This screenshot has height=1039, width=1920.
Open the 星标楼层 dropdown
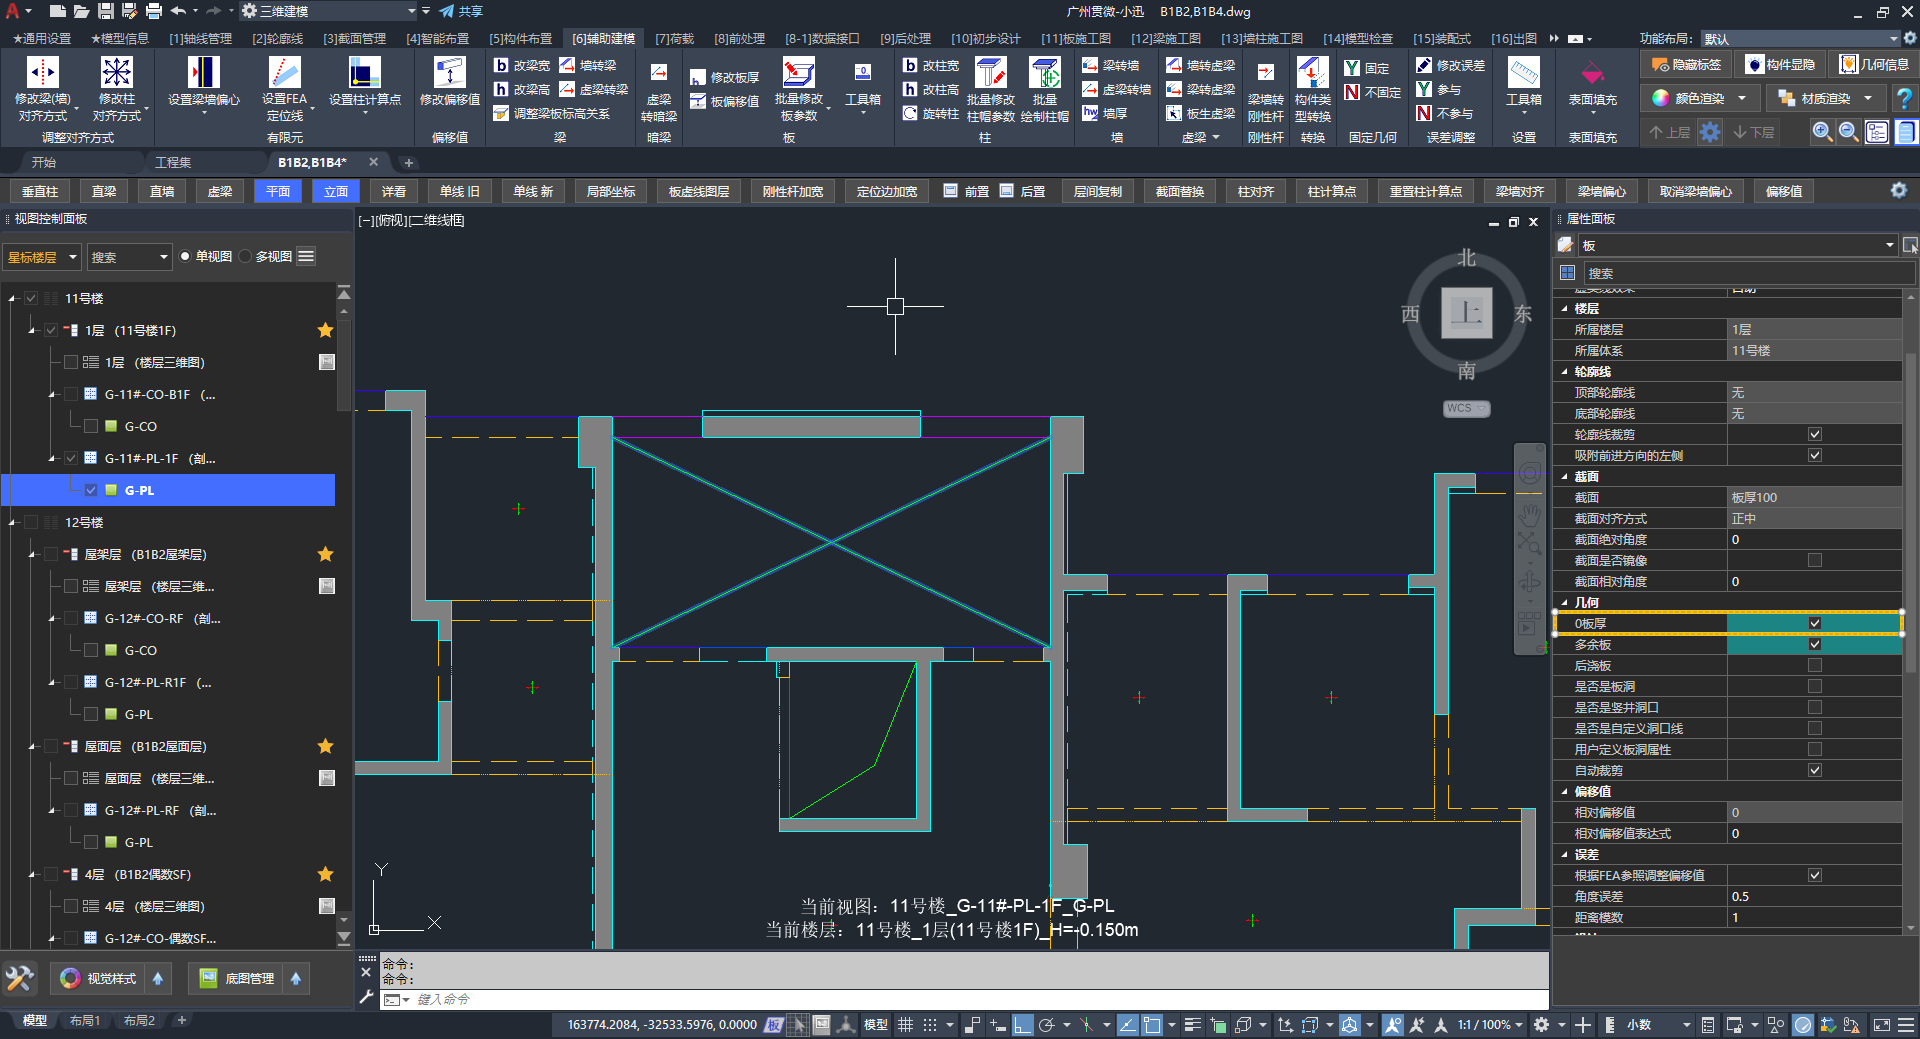click(x=42, y=257)
